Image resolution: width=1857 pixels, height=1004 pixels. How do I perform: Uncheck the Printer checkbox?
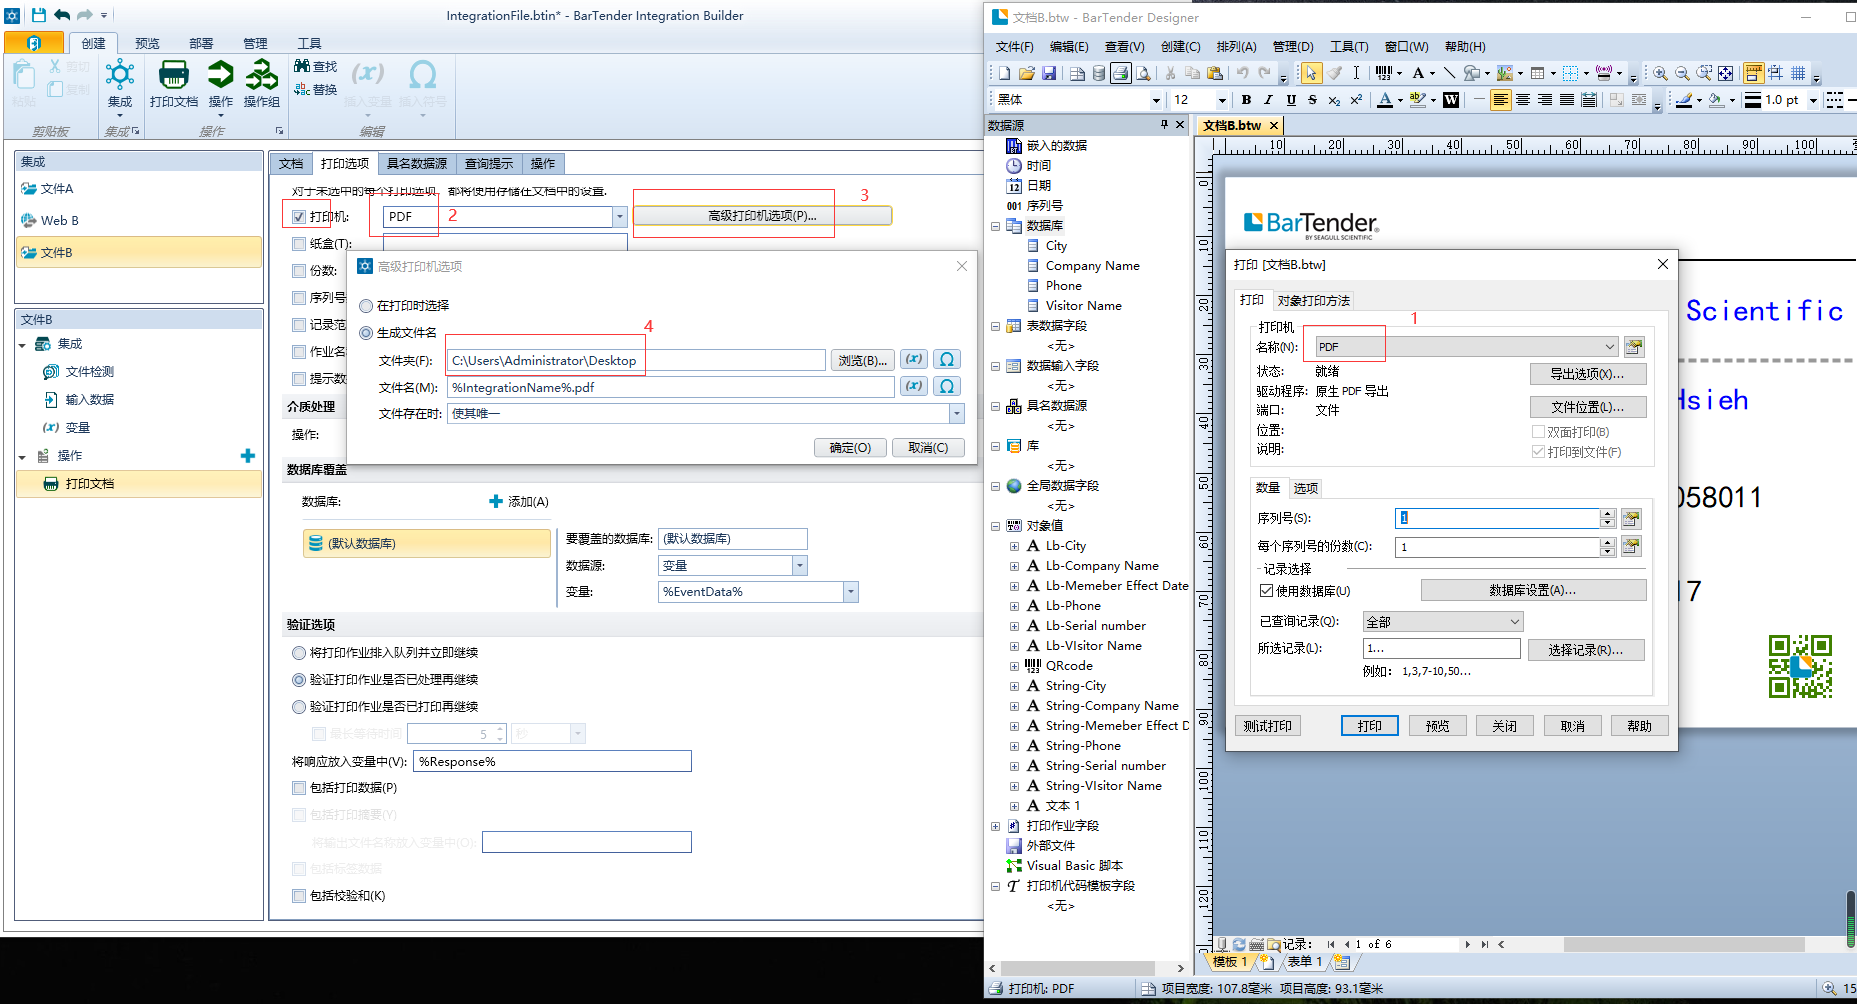299,217
